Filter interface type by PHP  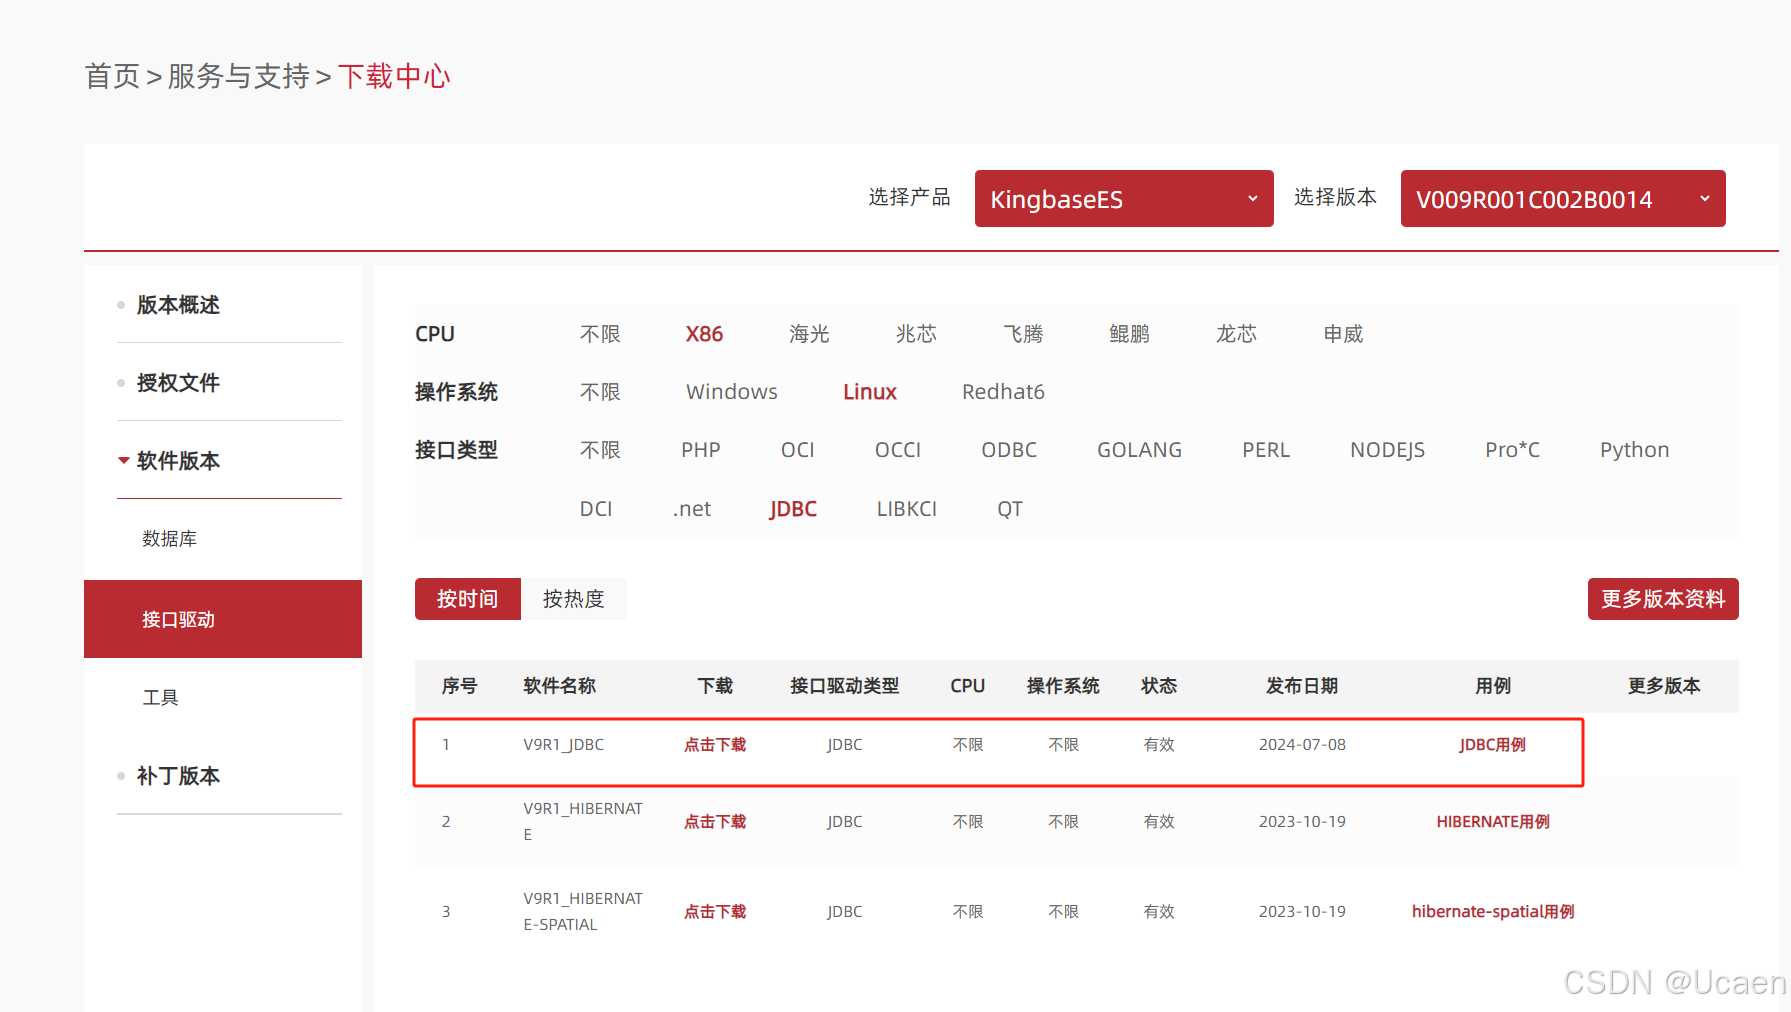click(x=700, y=450)
